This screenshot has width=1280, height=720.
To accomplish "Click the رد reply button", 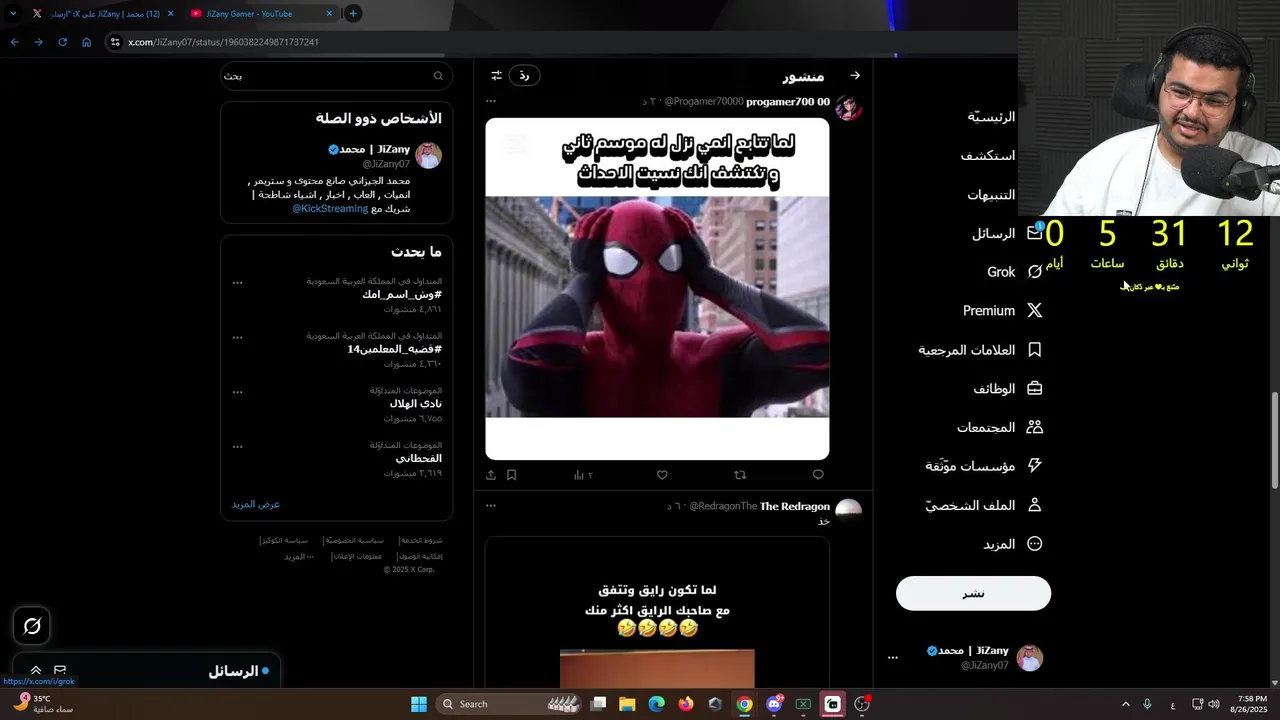I will (x=524, y=75).
